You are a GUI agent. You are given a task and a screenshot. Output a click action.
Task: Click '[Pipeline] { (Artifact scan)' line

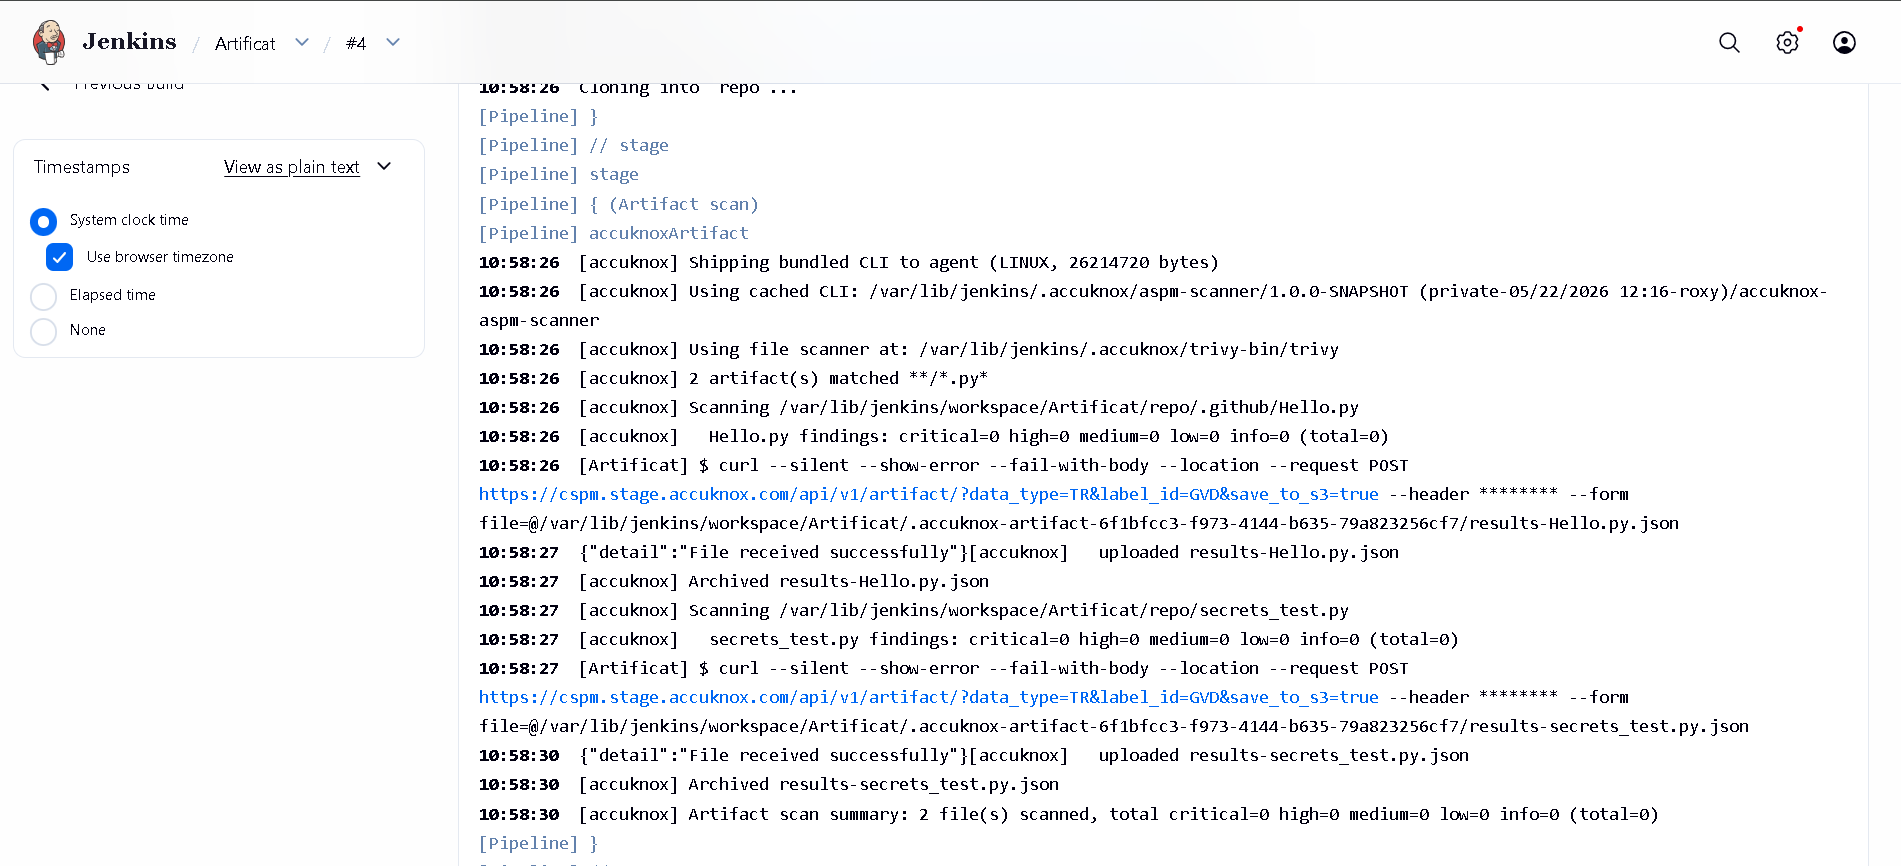(x=618, y=204)
